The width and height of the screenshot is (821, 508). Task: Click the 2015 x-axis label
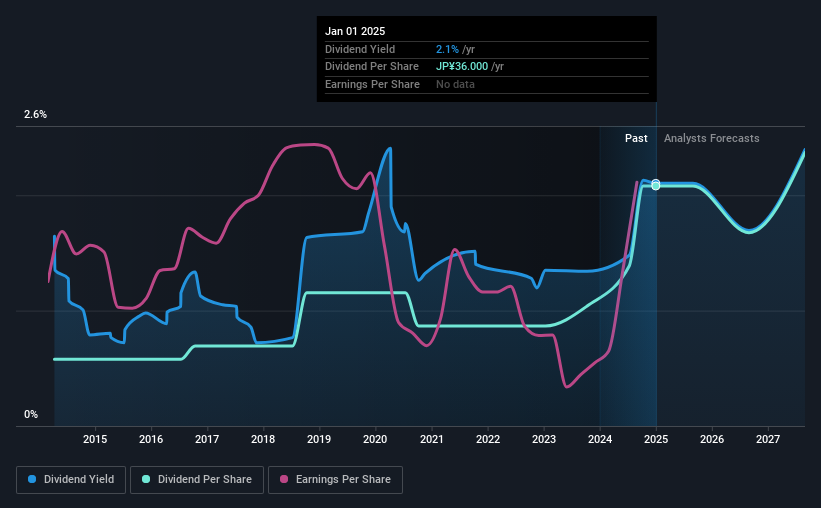coord(95,439)
